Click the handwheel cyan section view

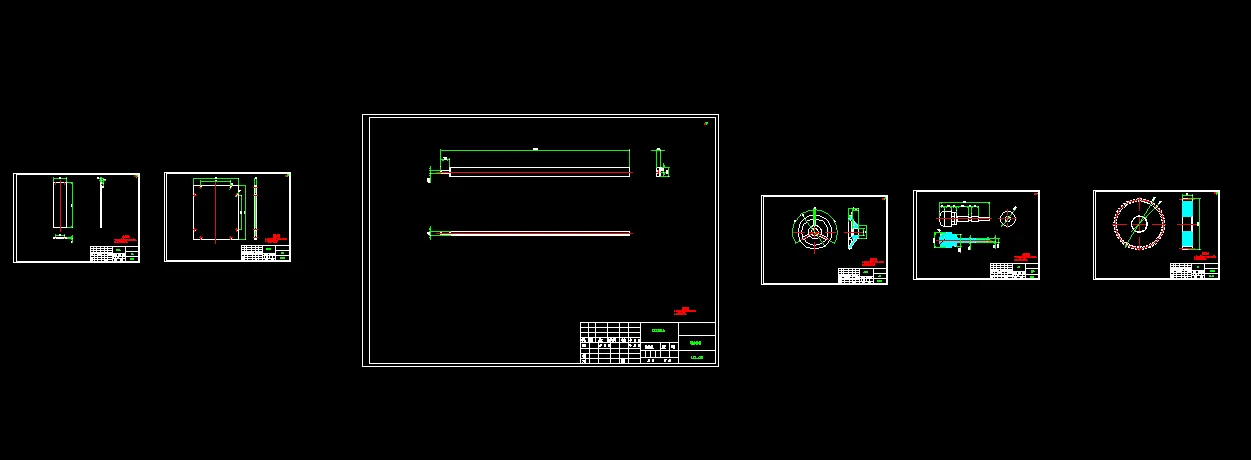point(854,229)
